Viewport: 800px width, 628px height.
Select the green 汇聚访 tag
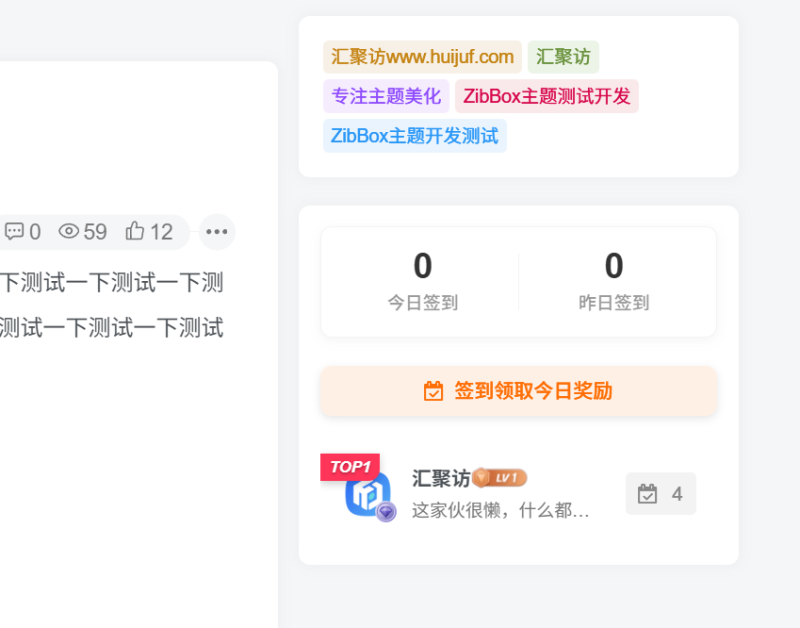click(563, 57)
